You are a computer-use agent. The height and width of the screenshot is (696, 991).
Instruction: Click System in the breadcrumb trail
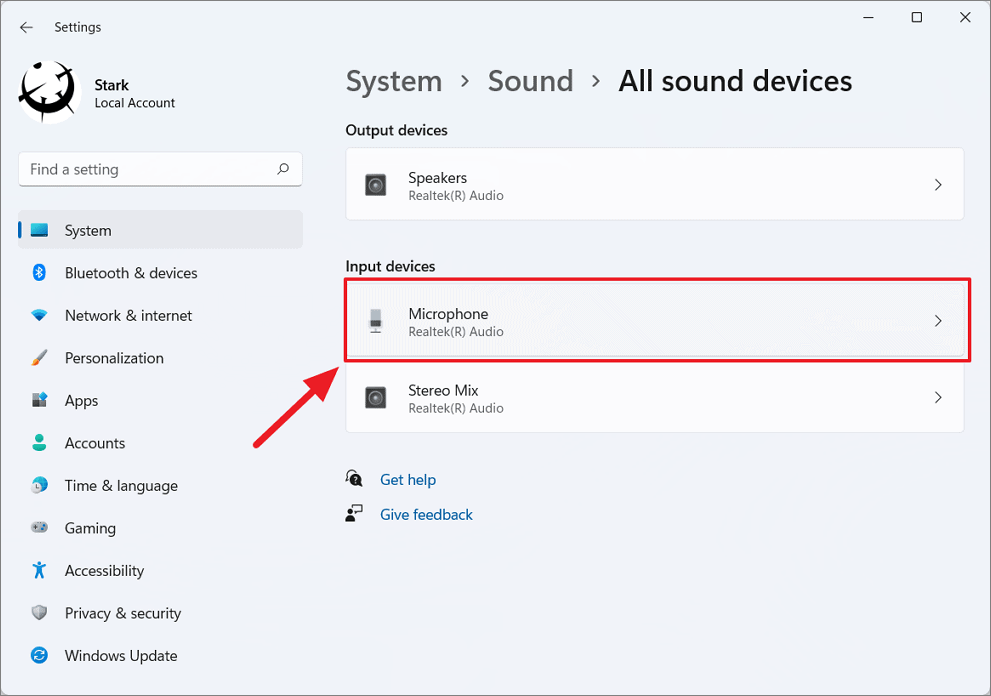coord(393,81)
